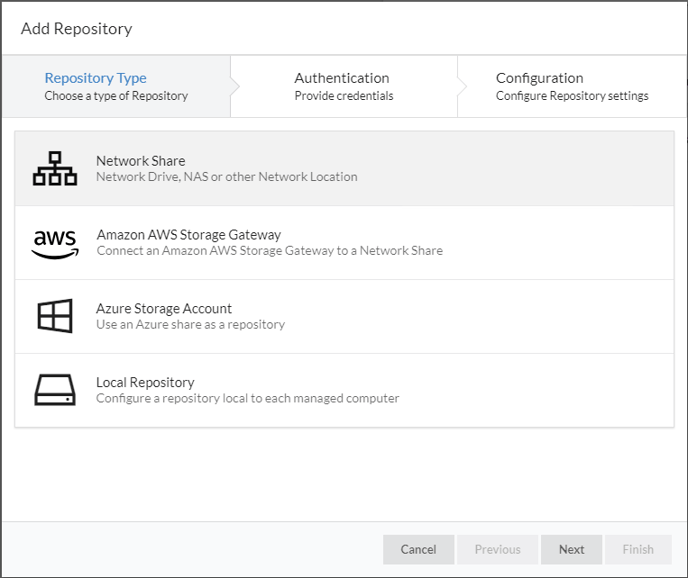Click the Local Repository drive icon

point(55,390)
